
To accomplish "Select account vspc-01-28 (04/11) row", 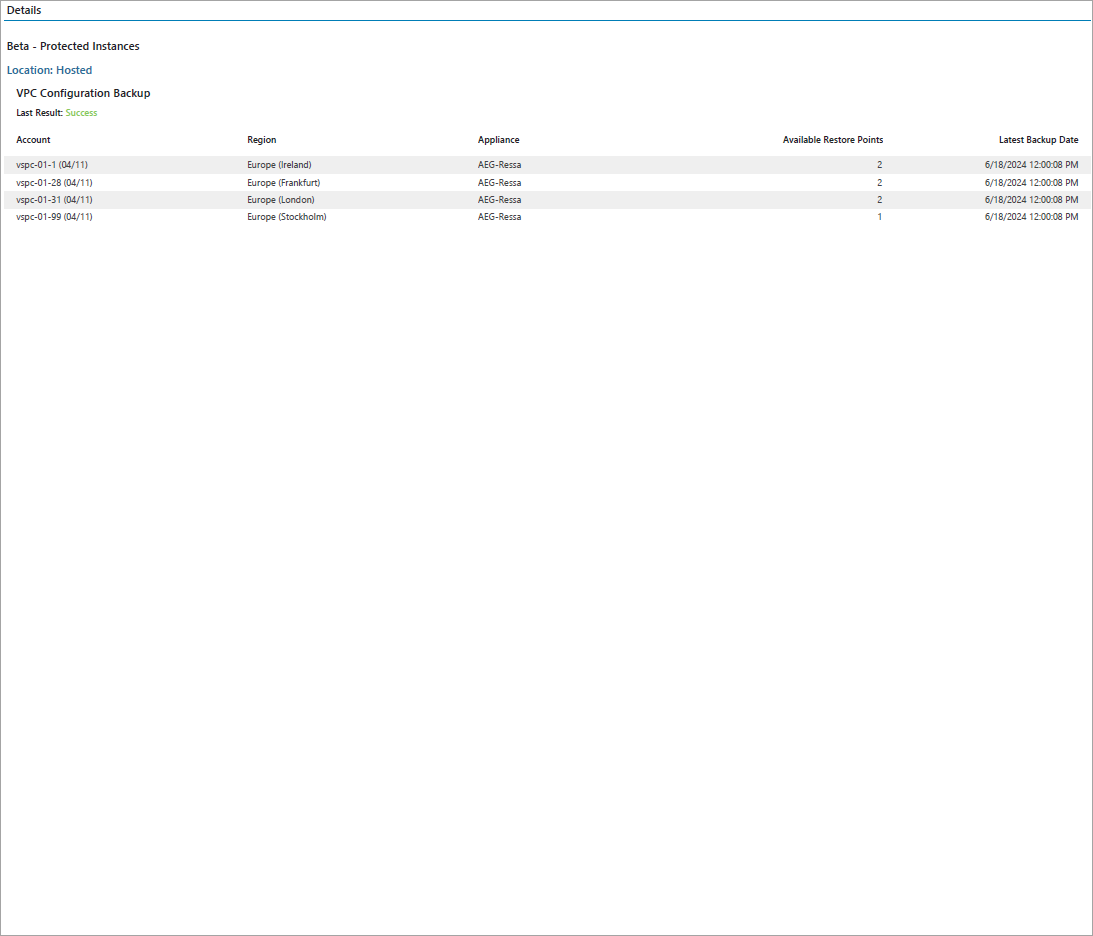I will pyautogui.click(x=546, y=183).
